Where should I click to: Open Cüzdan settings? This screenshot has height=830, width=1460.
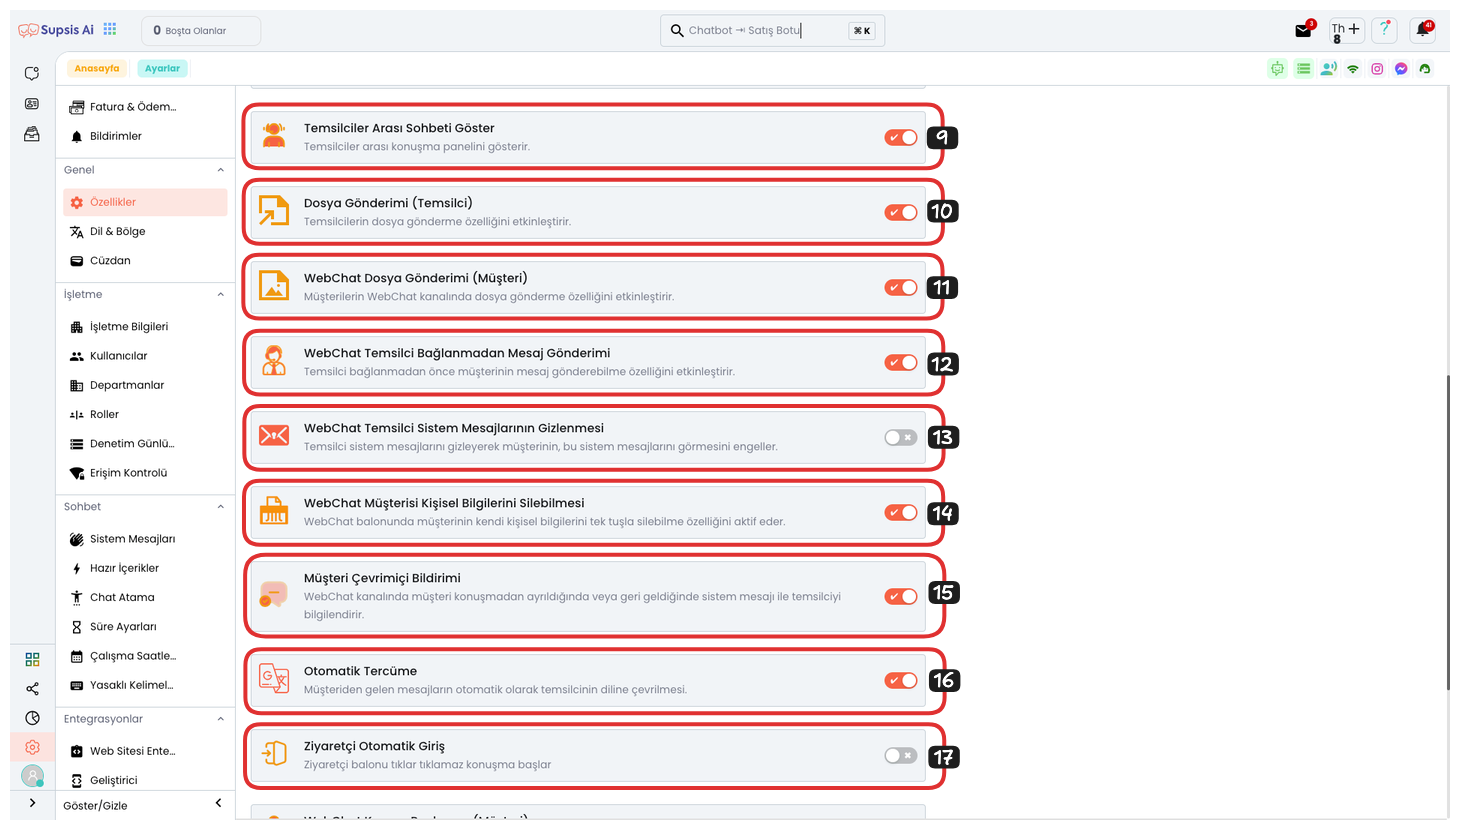coord(145,261)
